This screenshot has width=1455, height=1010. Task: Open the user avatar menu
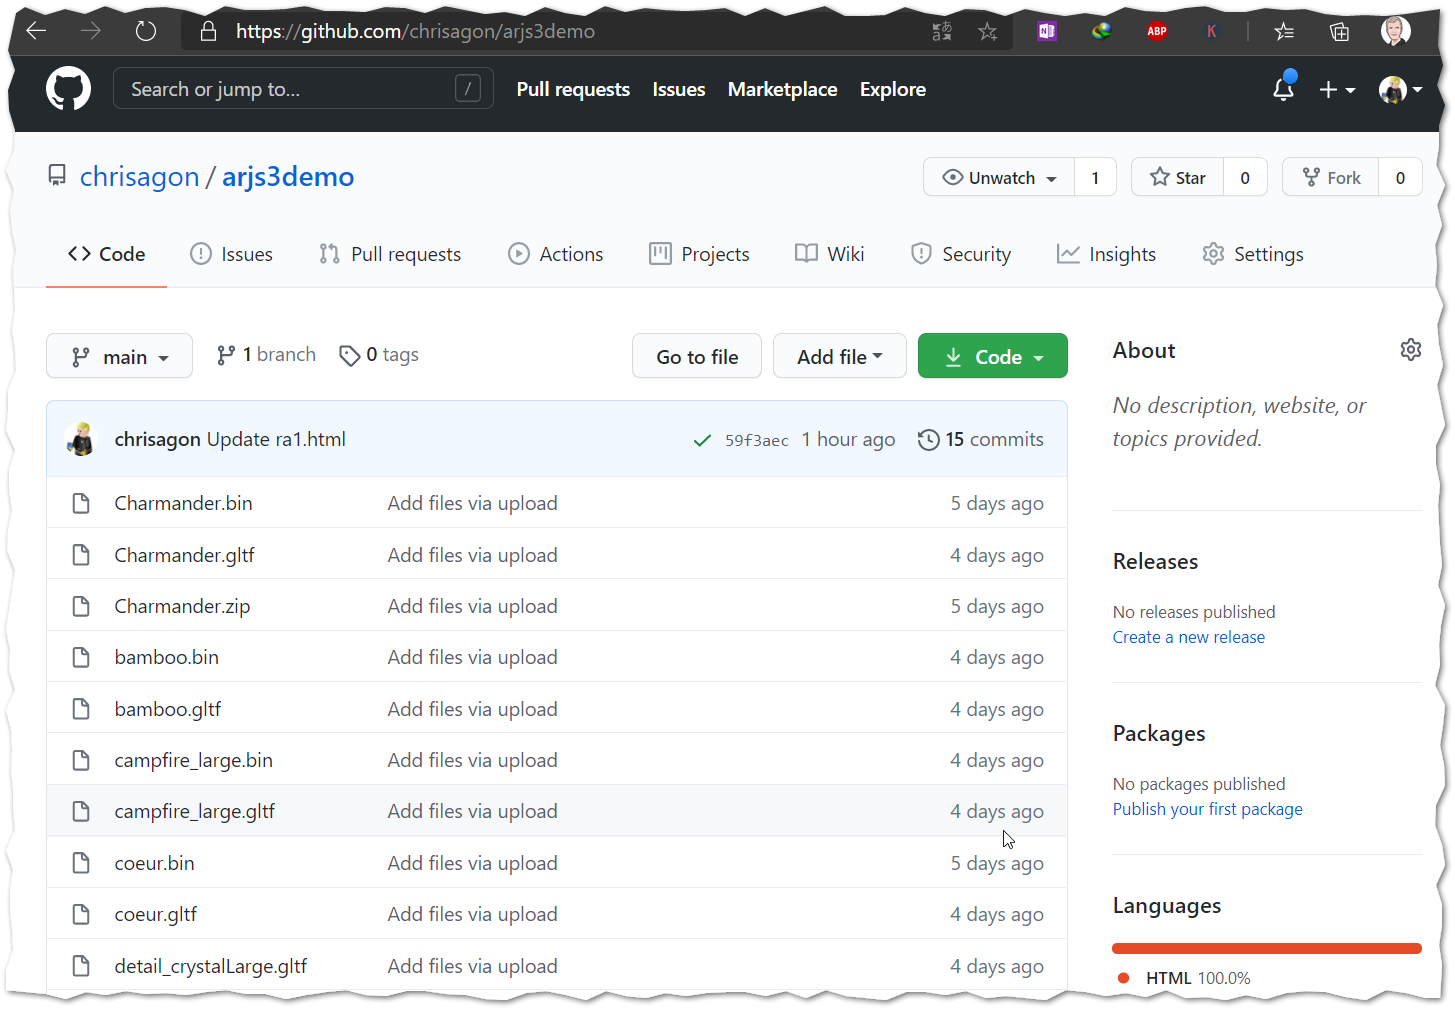(1400, 90)
